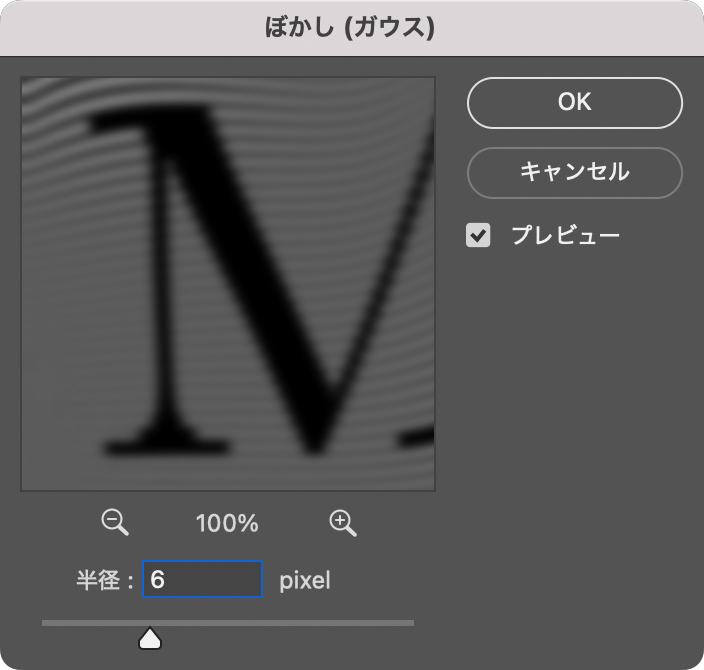Image resolution: width=704 pixels, height=670 pixels.
Task: Click the 100% zoom level text
Action: tap(228, 523)
